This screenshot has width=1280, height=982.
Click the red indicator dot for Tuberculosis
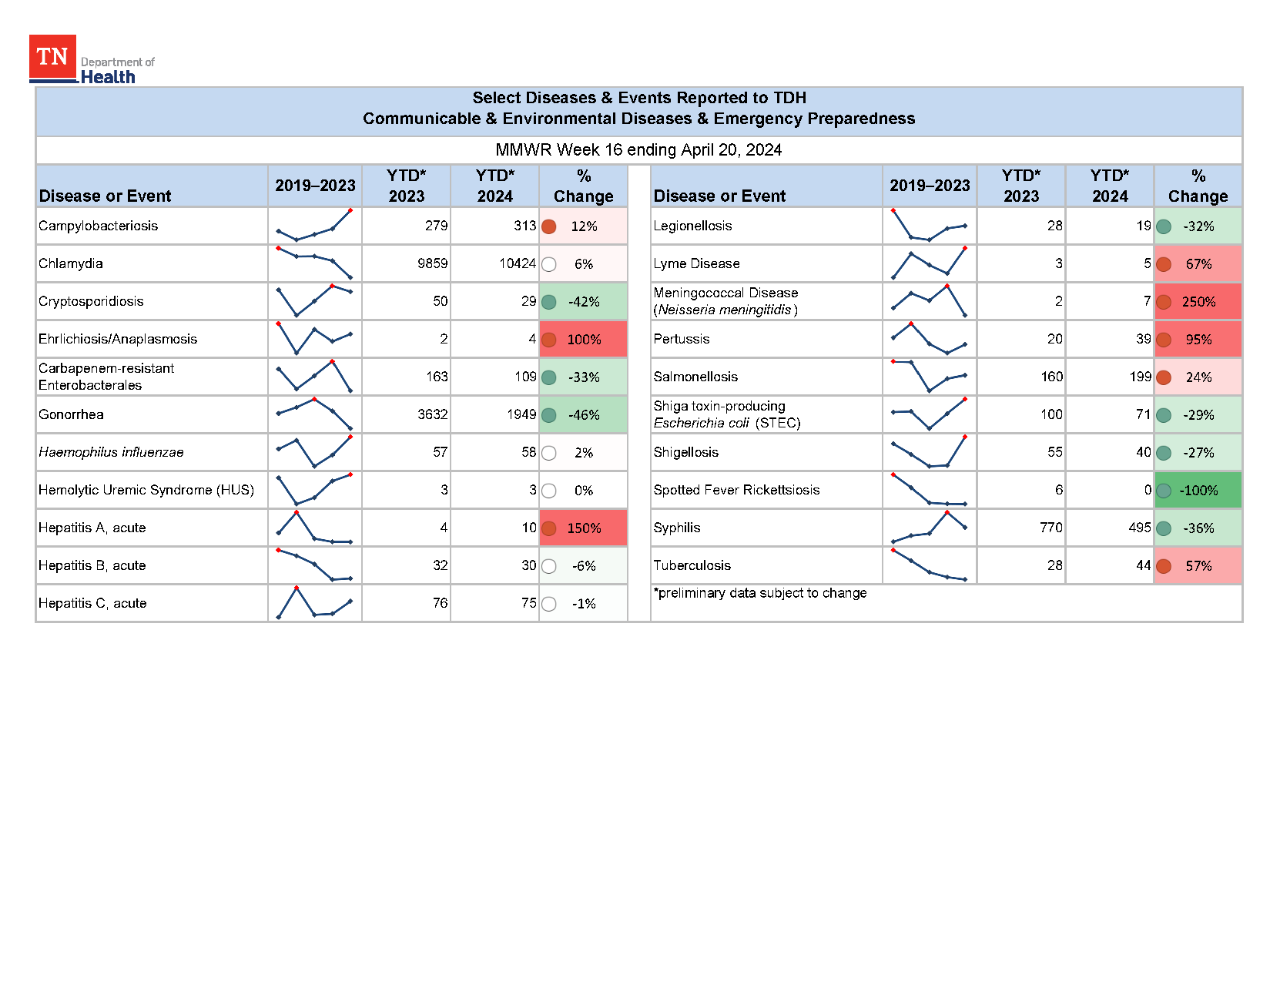click(1164, 566)
